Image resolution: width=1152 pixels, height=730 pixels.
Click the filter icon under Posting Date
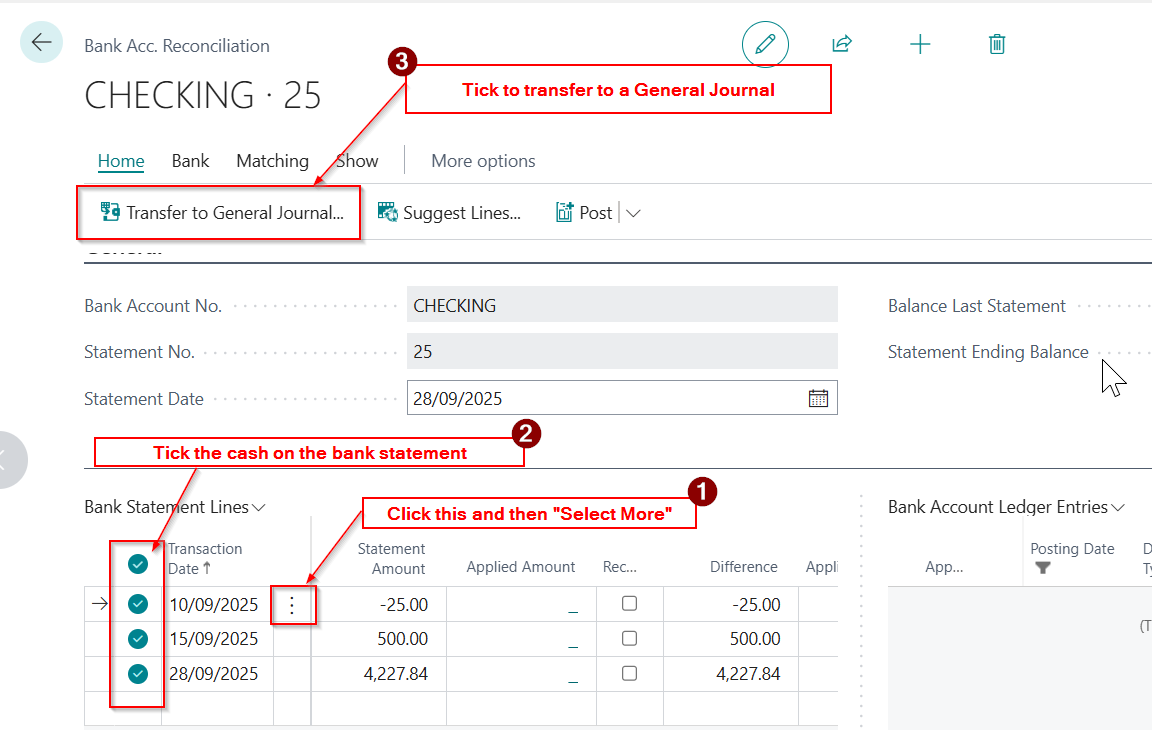[1043, 568]
